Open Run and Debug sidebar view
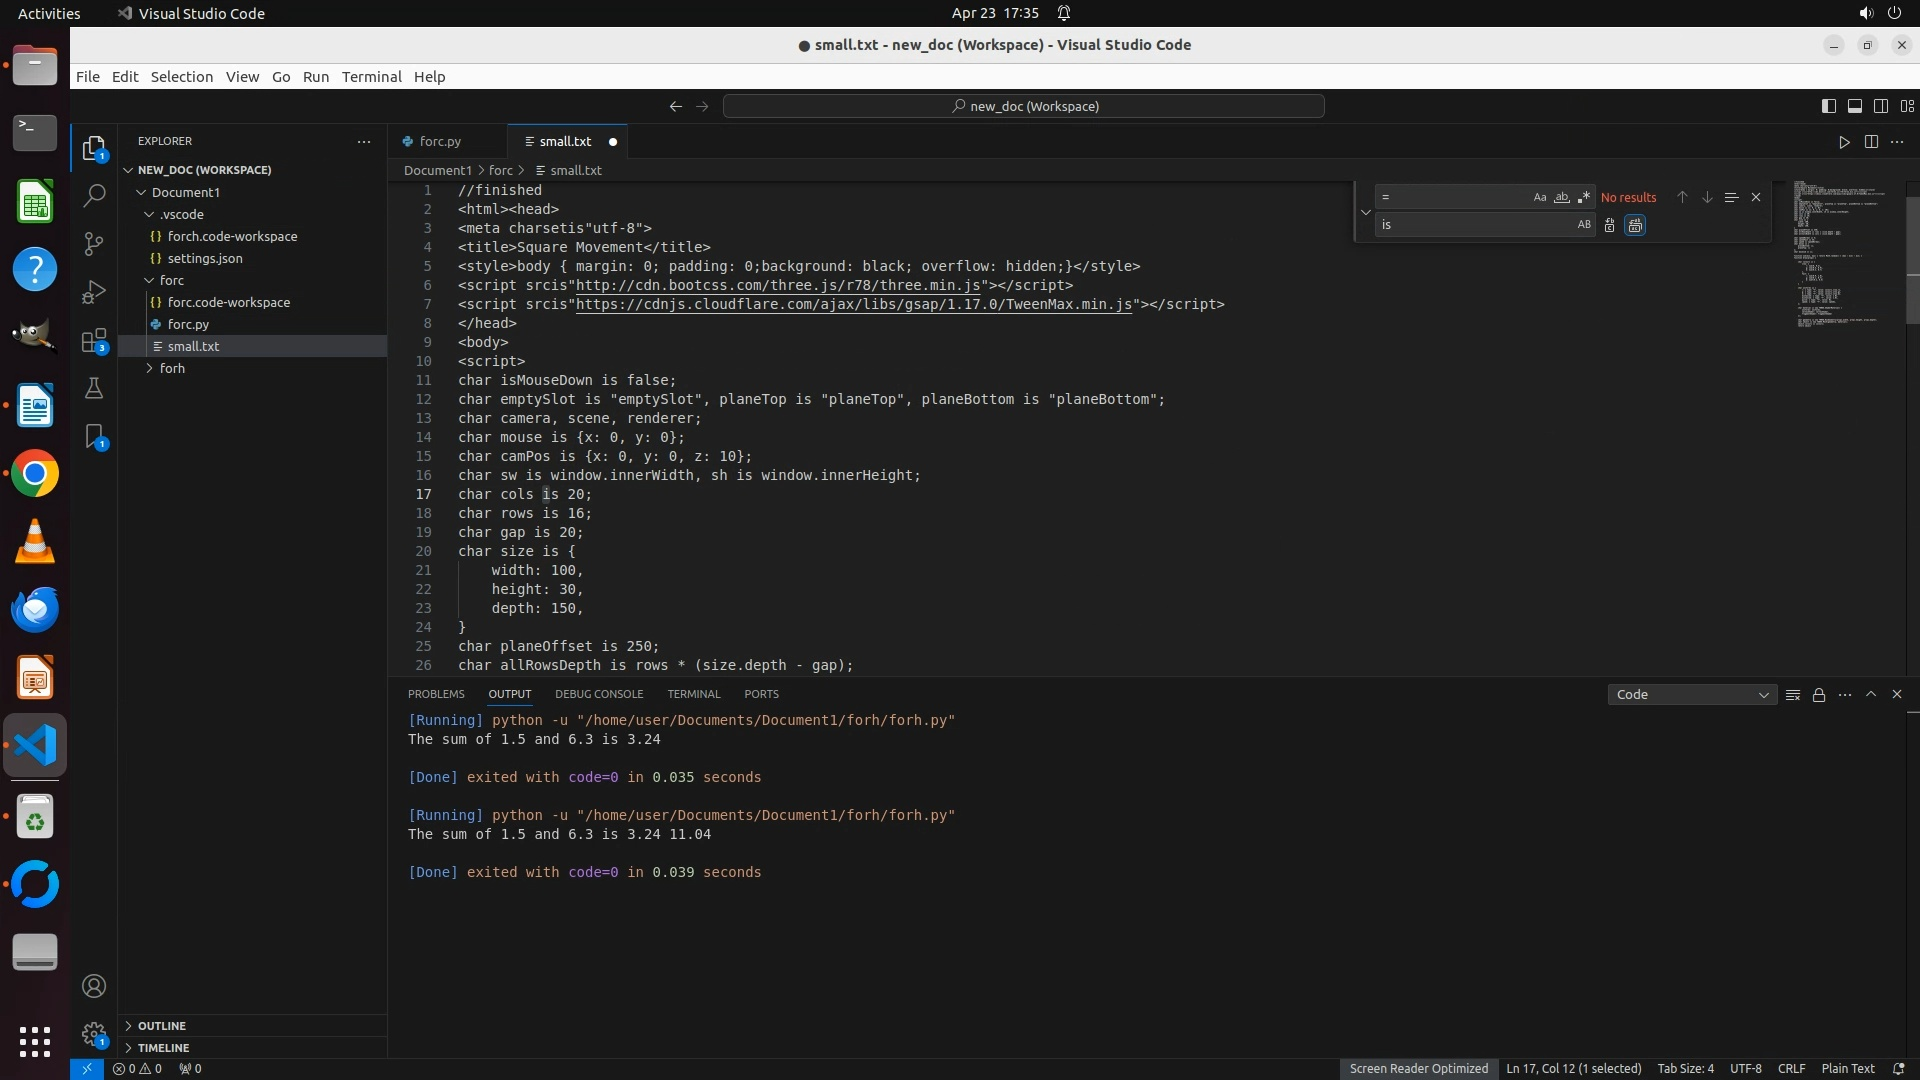 point(94,292)
